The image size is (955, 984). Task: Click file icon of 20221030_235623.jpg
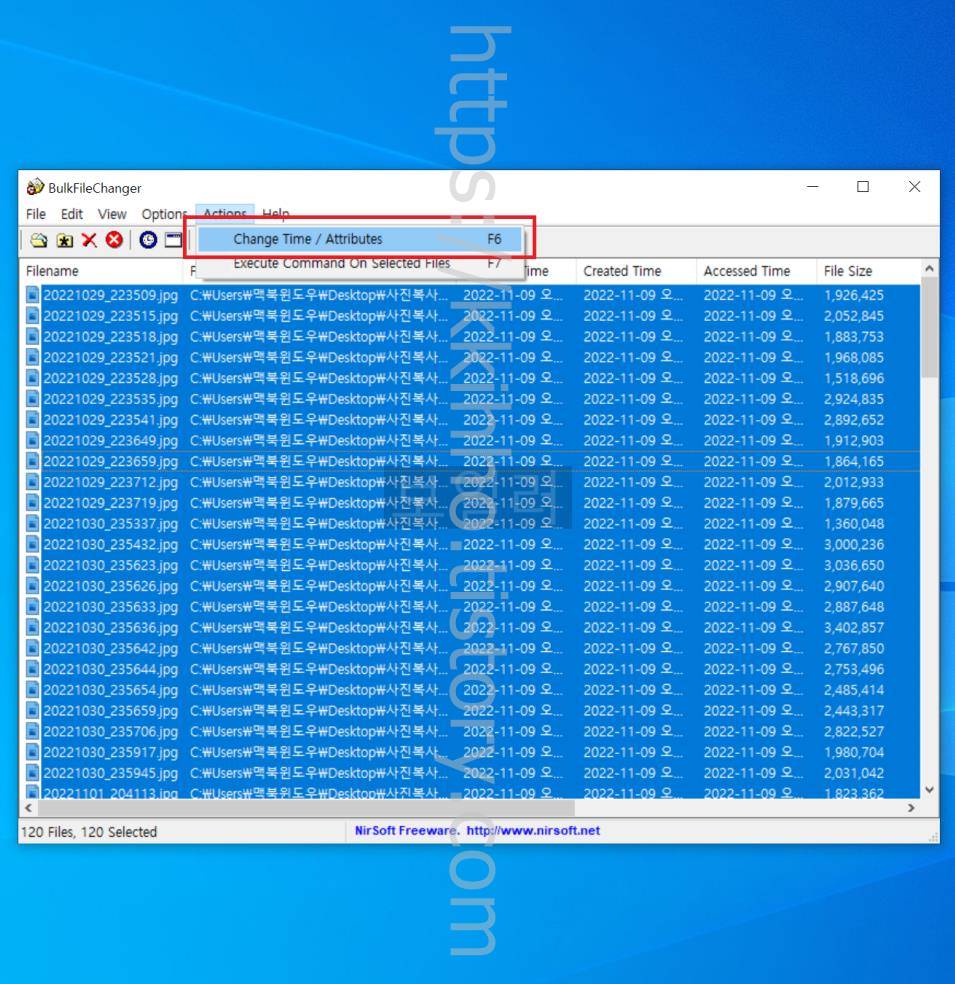point(32,565)
